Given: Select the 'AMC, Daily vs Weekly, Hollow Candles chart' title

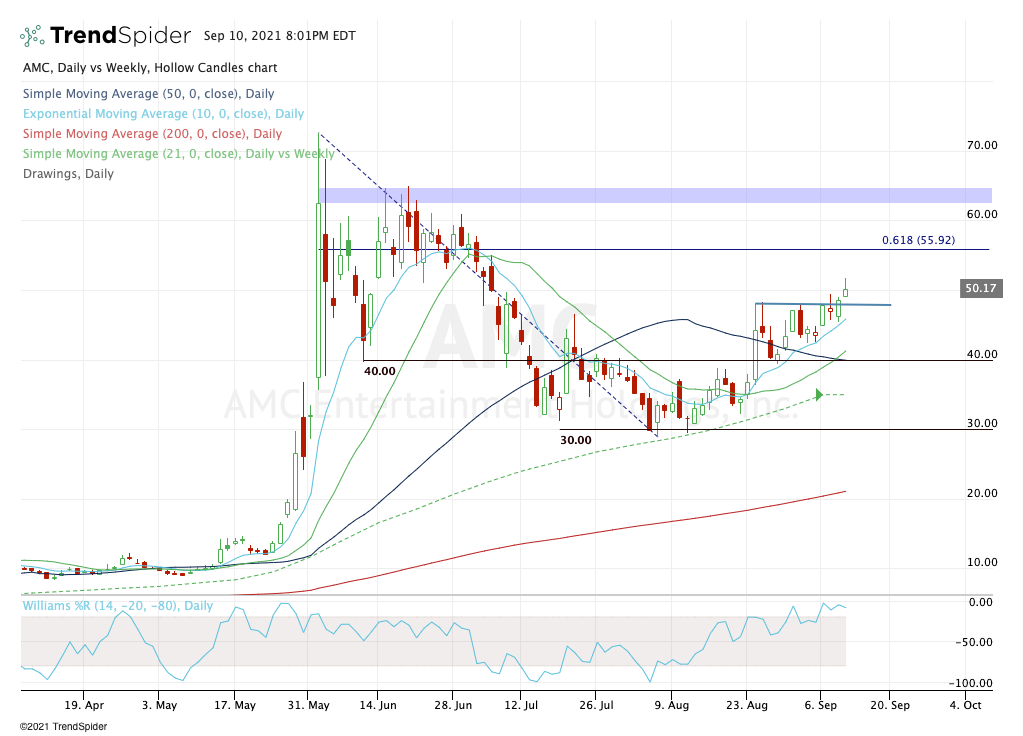Looking at the screenshot, I should coord(150,68).
